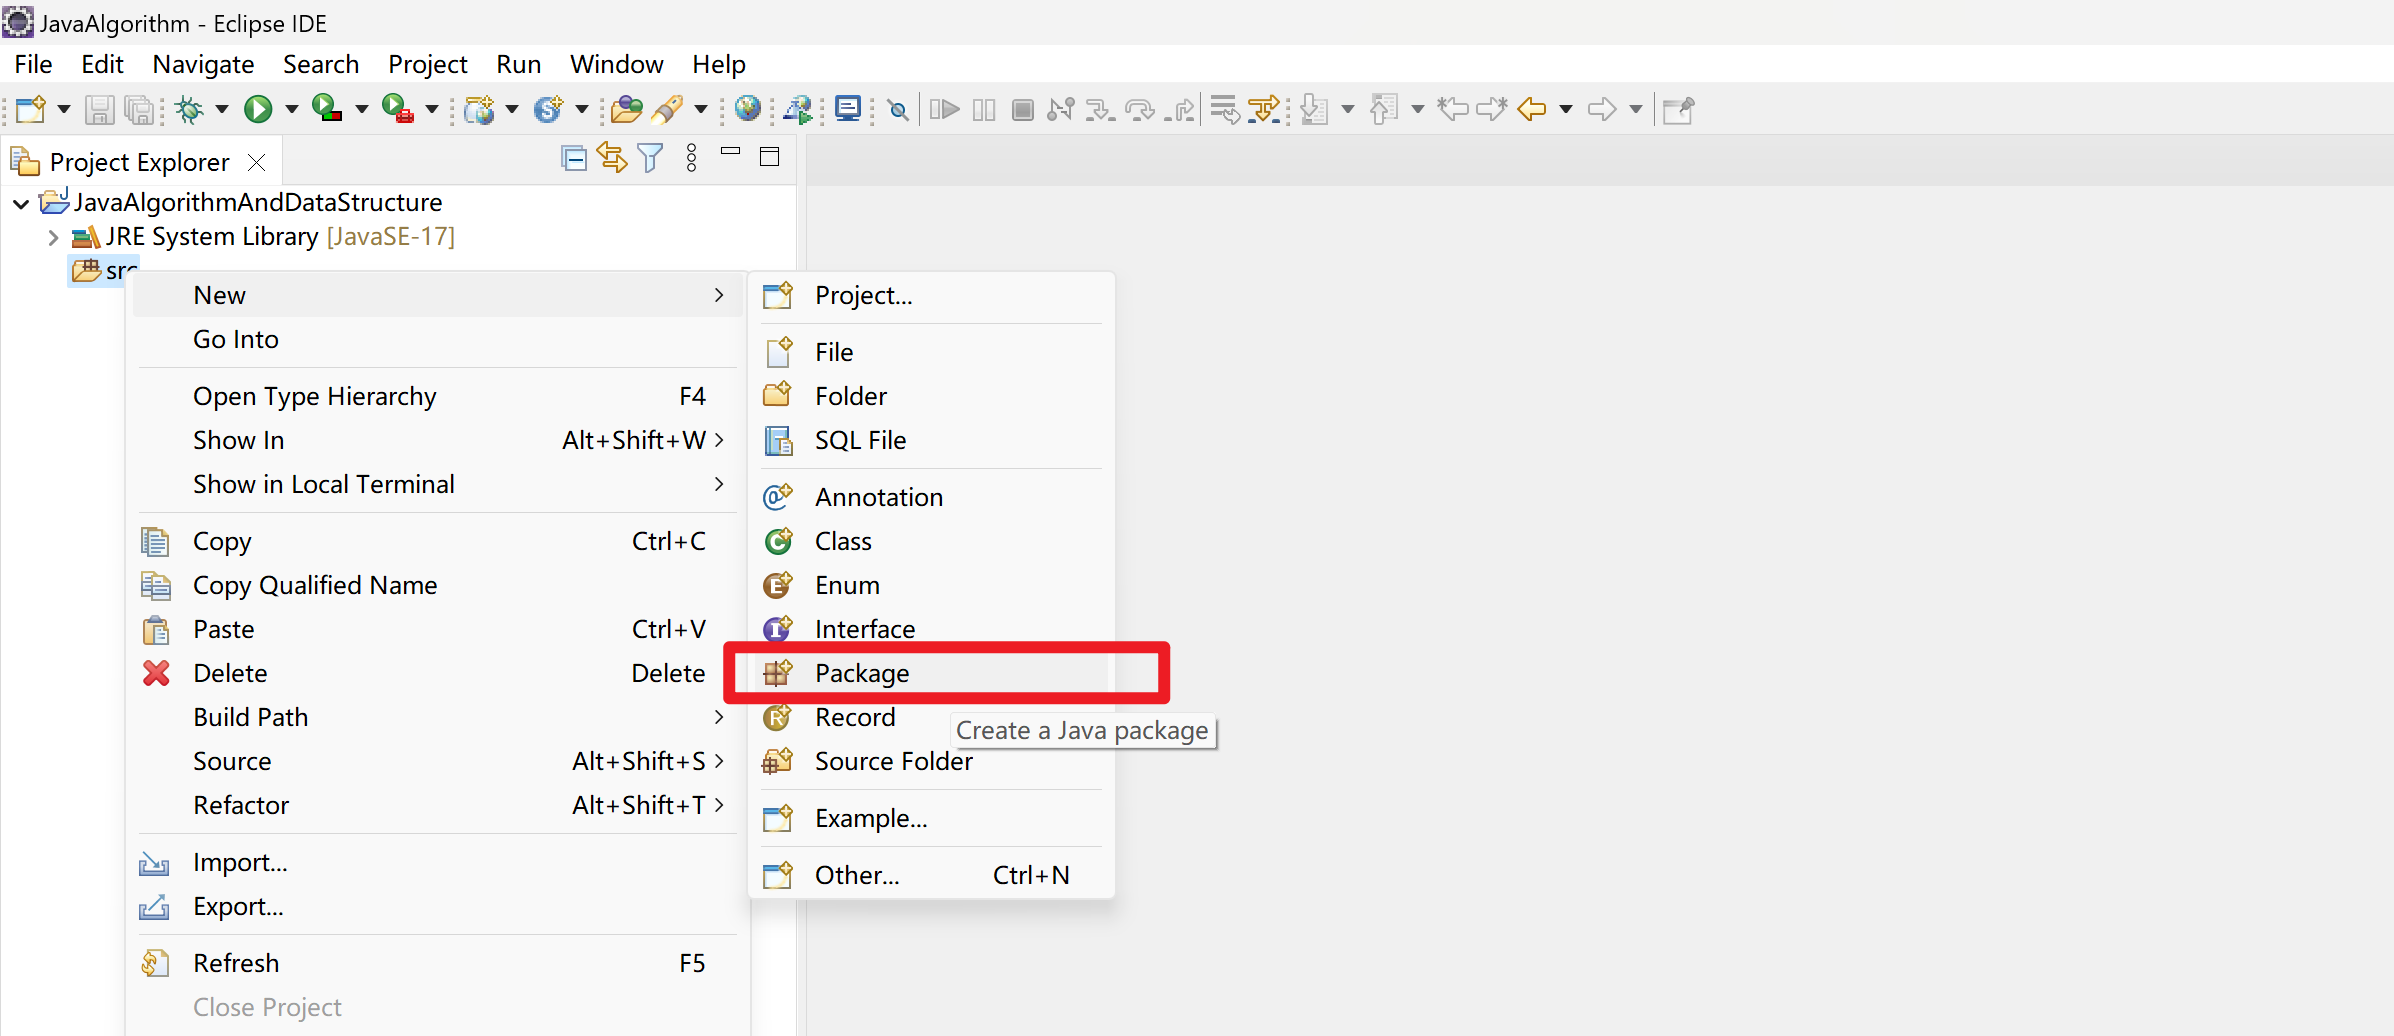
Task: Open dropdown arrow beside Debug bug icon
Action: click(222, 109)
